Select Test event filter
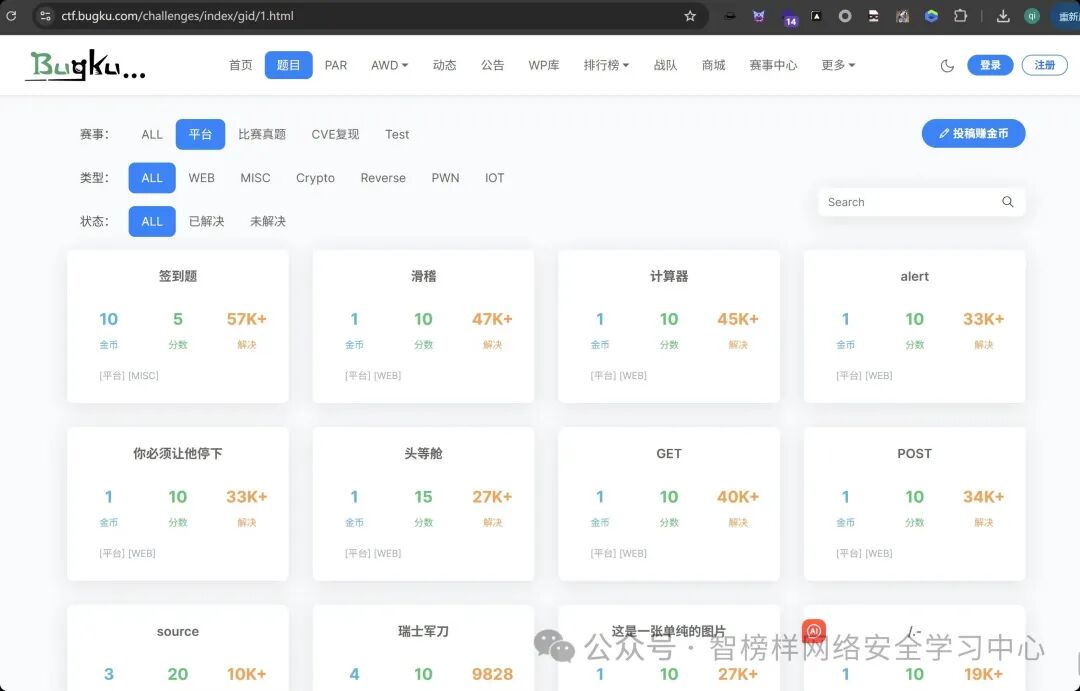 pos(397,134)
